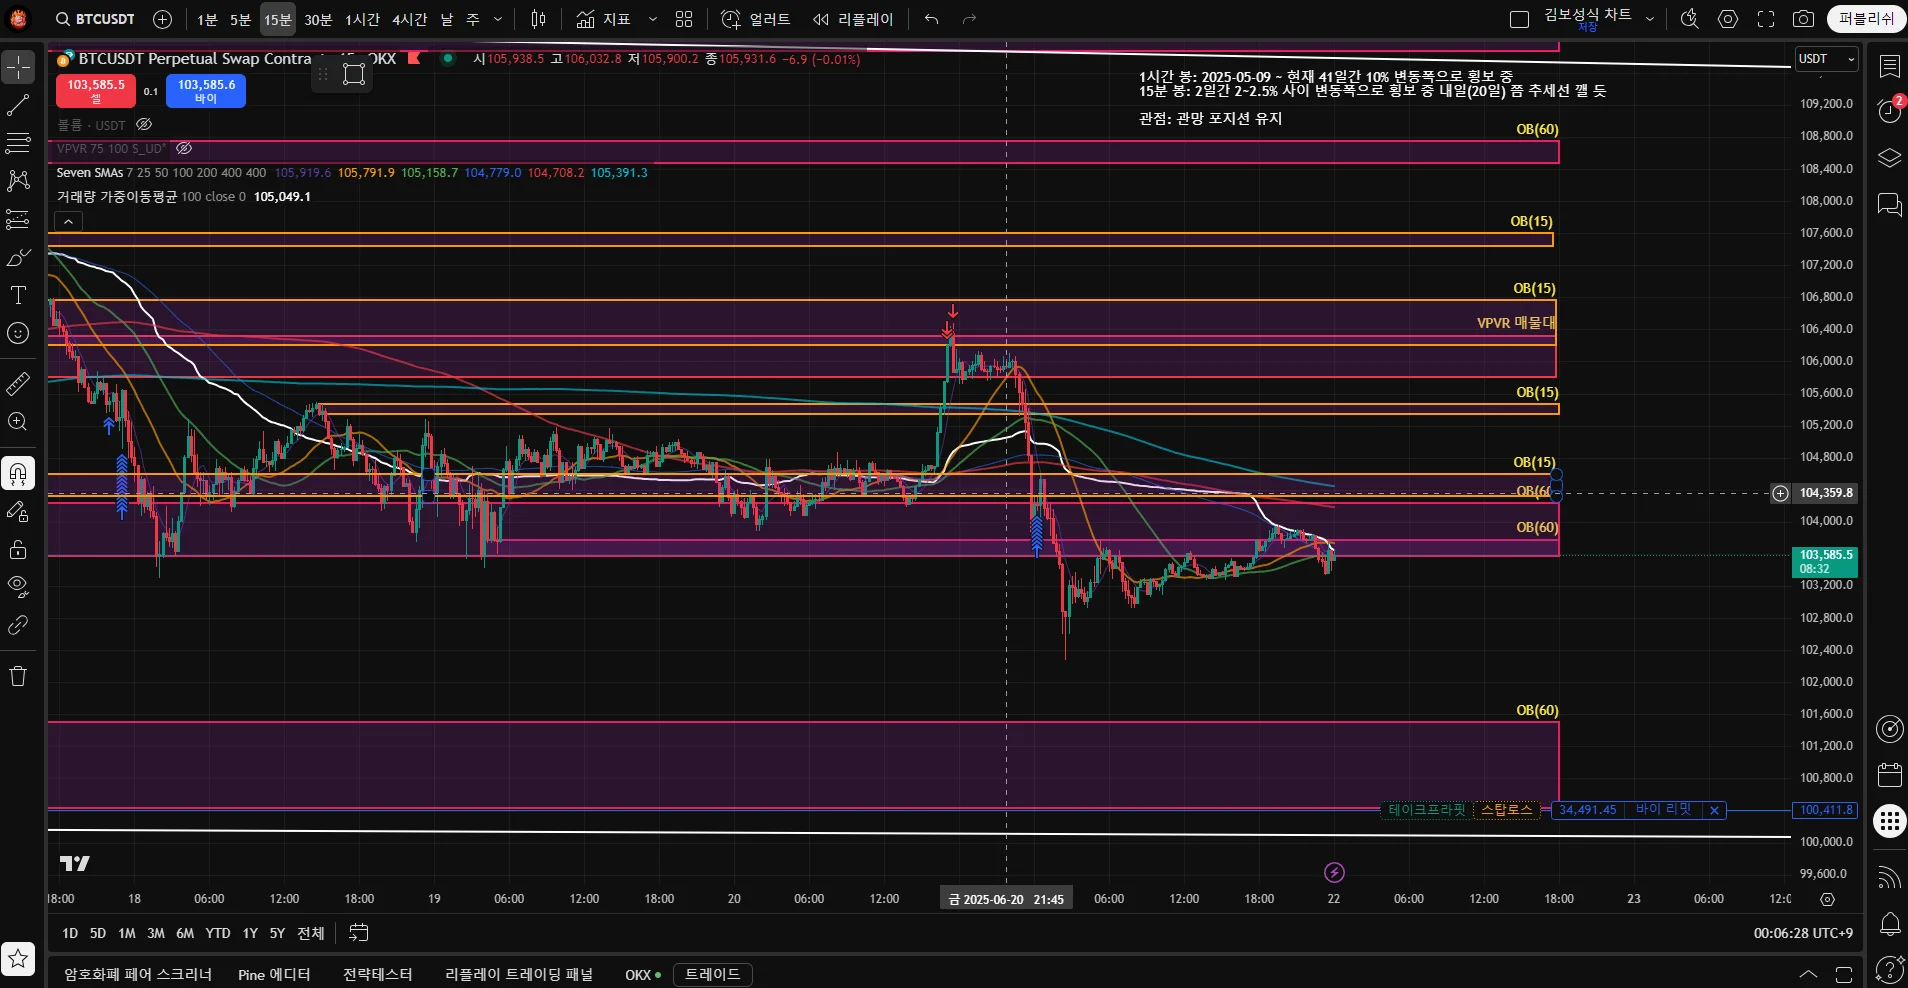Select the crosshair cursor tool
The image size is (1908, 988).
point(18,67)
